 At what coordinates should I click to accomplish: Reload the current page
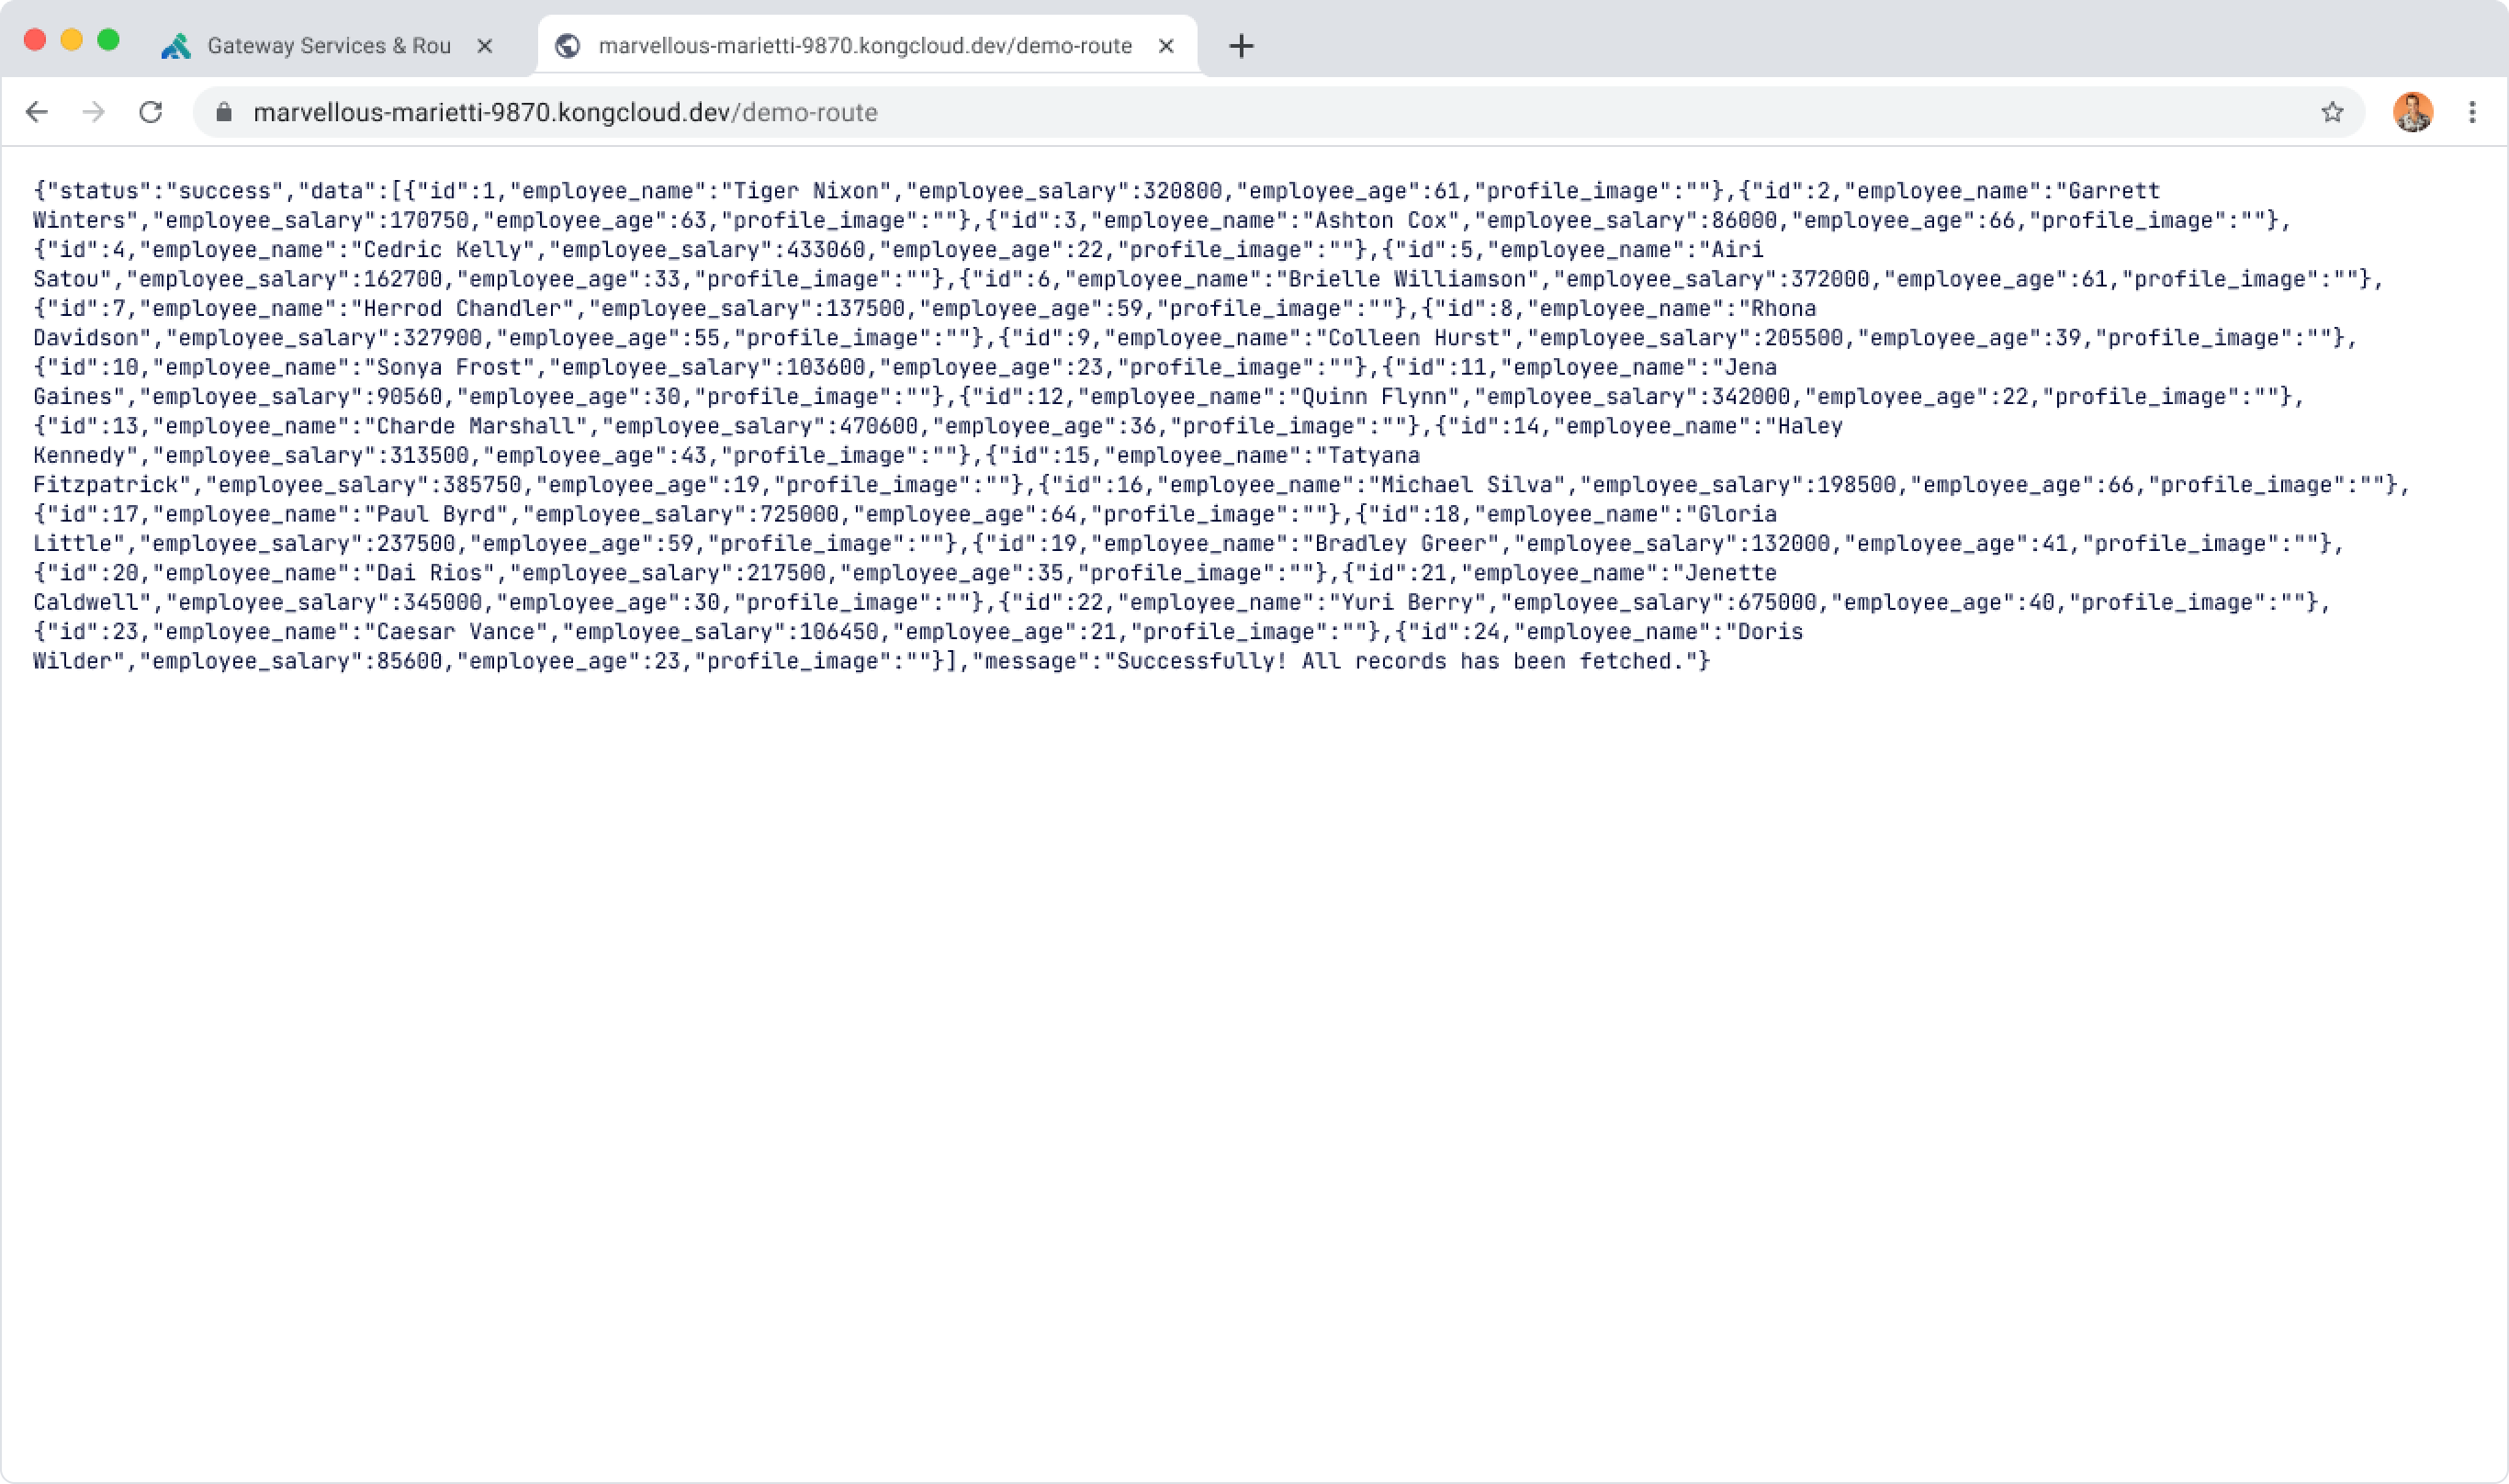(151, 112)
